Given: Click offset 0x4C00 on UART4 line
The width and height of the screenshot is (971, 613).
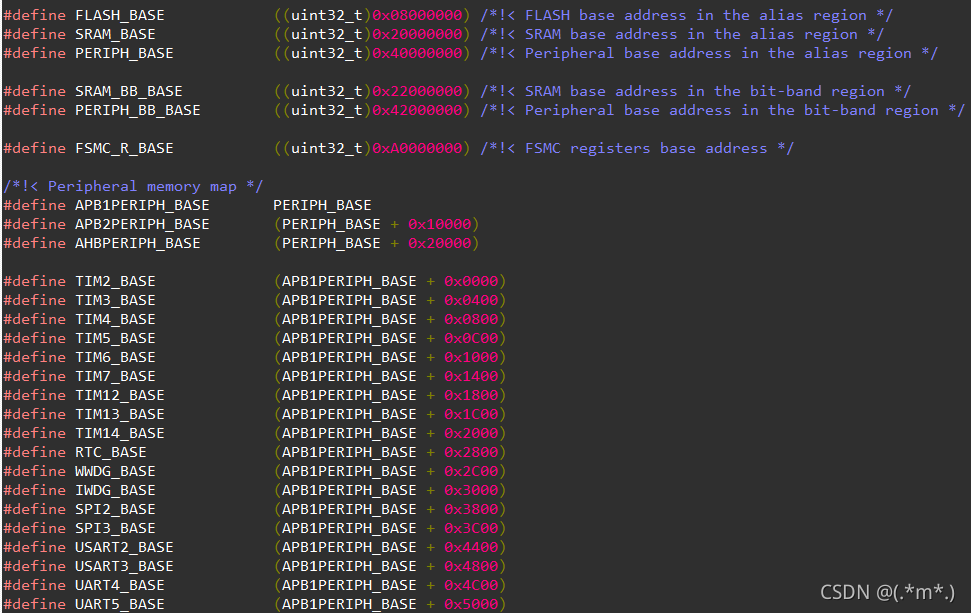Looking at the screenshot, I should pos(471,585).
